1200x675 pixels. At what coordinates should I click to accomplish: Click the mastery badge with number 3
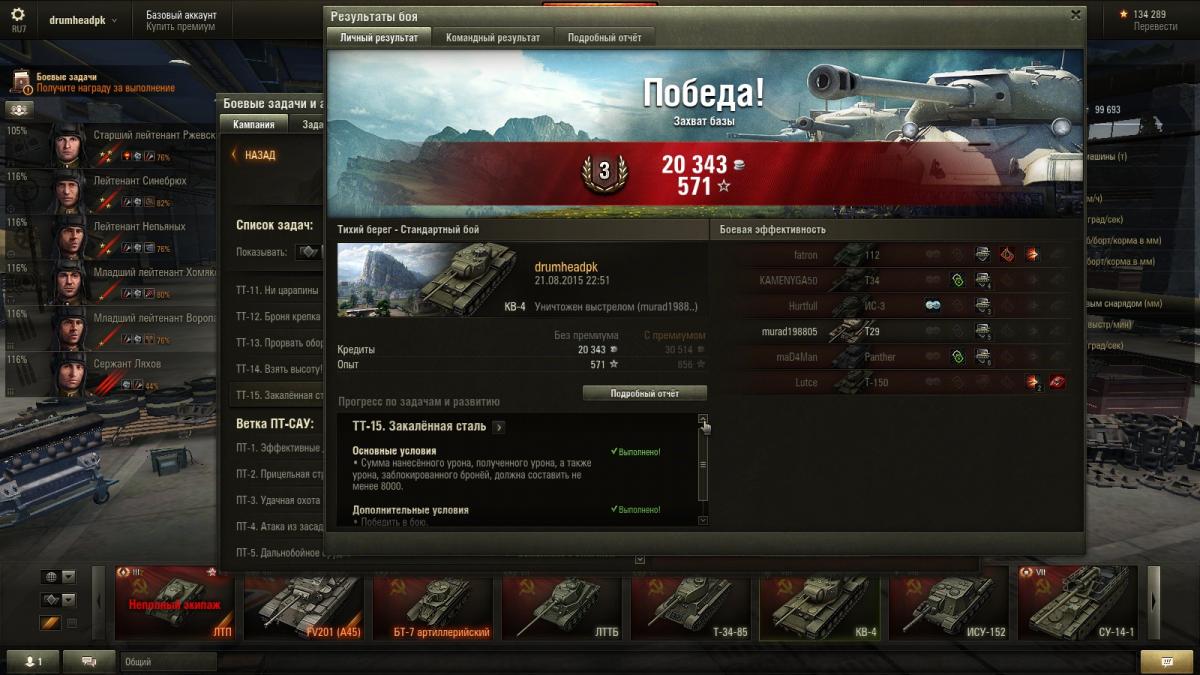click(604, 172)
